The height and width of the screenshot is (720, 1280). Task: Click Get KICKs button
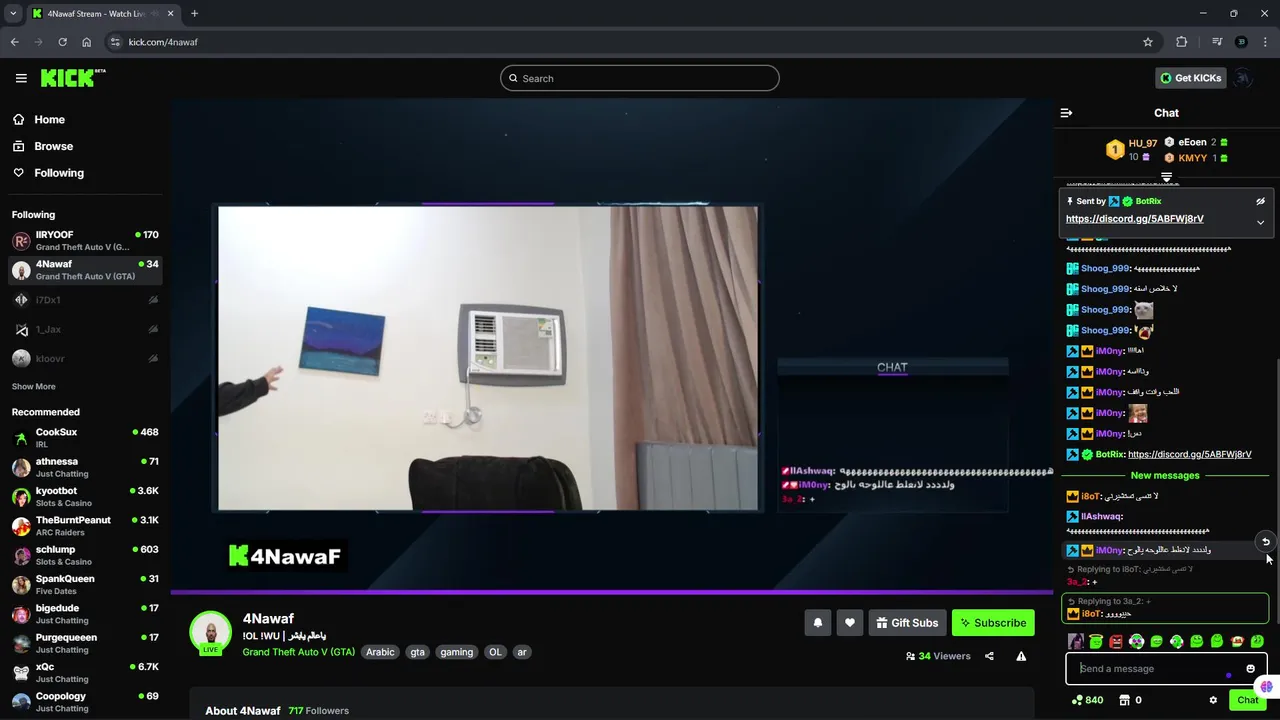pos(1190,78)
